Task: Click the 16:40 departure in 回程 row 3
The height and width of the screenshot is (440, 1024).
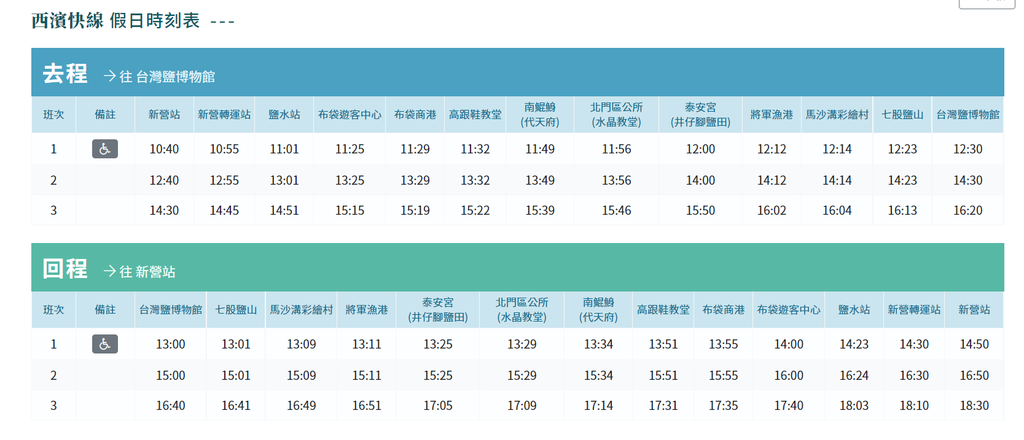Action: [x=171, y=406]
